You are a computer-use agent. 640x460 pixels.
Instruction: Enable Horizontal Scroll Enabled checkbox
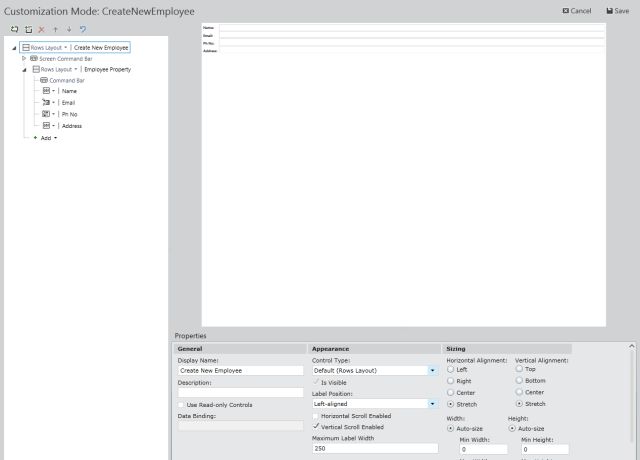(x=316, y=416)
